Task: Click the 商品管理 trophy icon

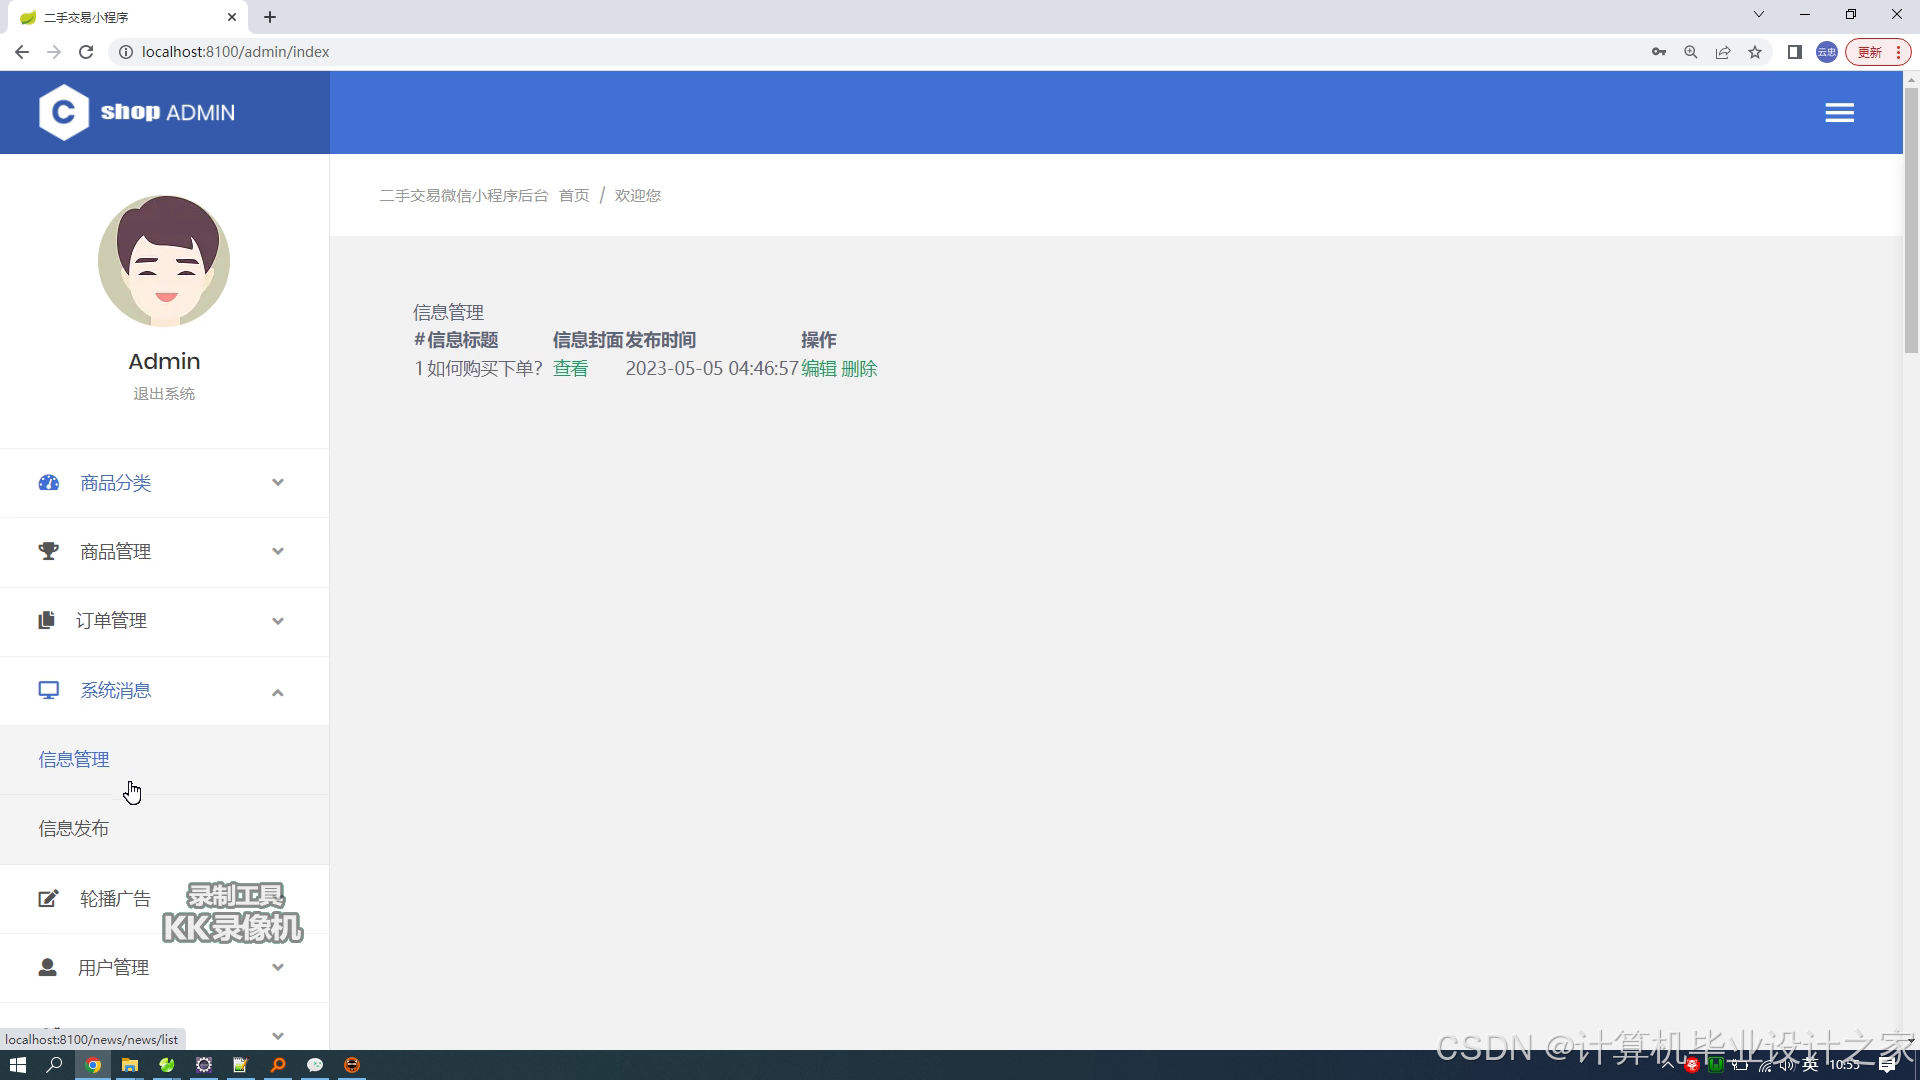Action: (x=48, y=551)
